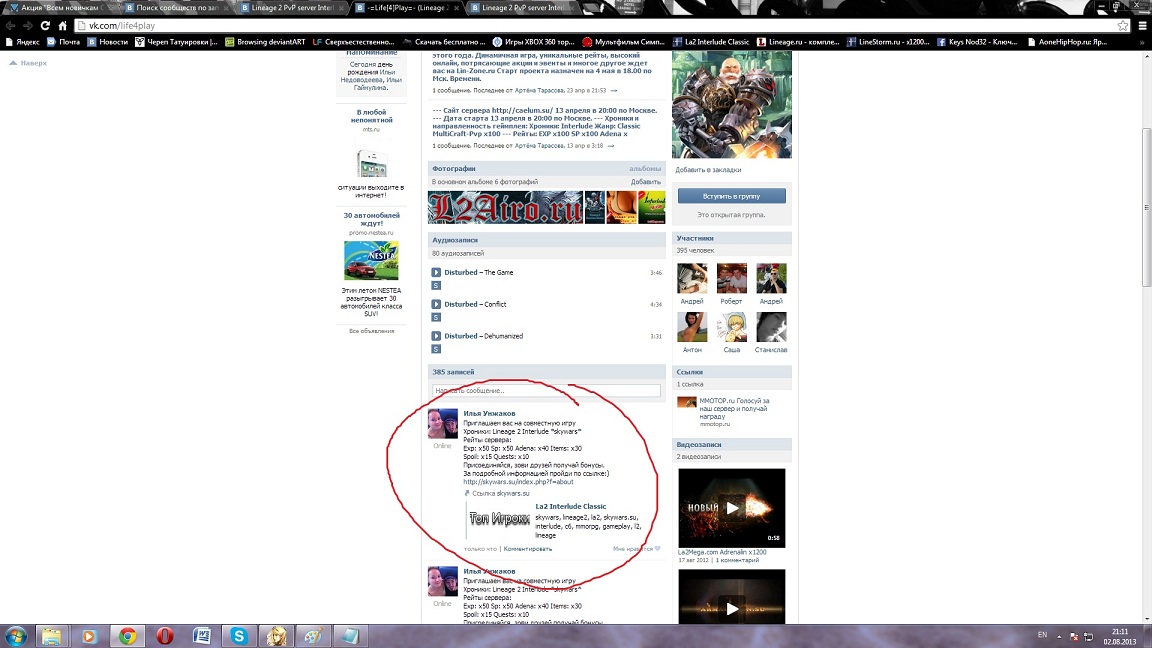The image size is (1152, 648).
Task: Click the S icon under The Game track
Action: (436, 285)
